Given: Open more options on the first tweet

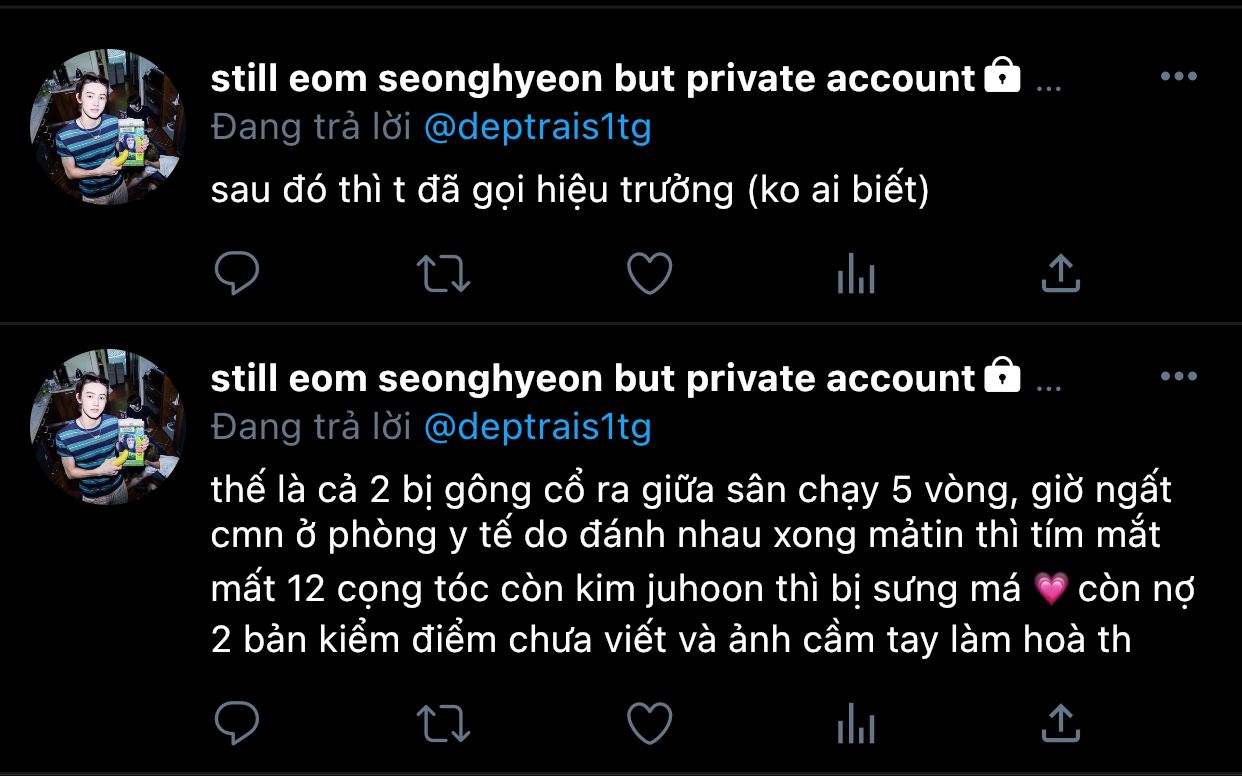Looking at the screenshot, I should pyautogui.click(x=1179, y=77).
